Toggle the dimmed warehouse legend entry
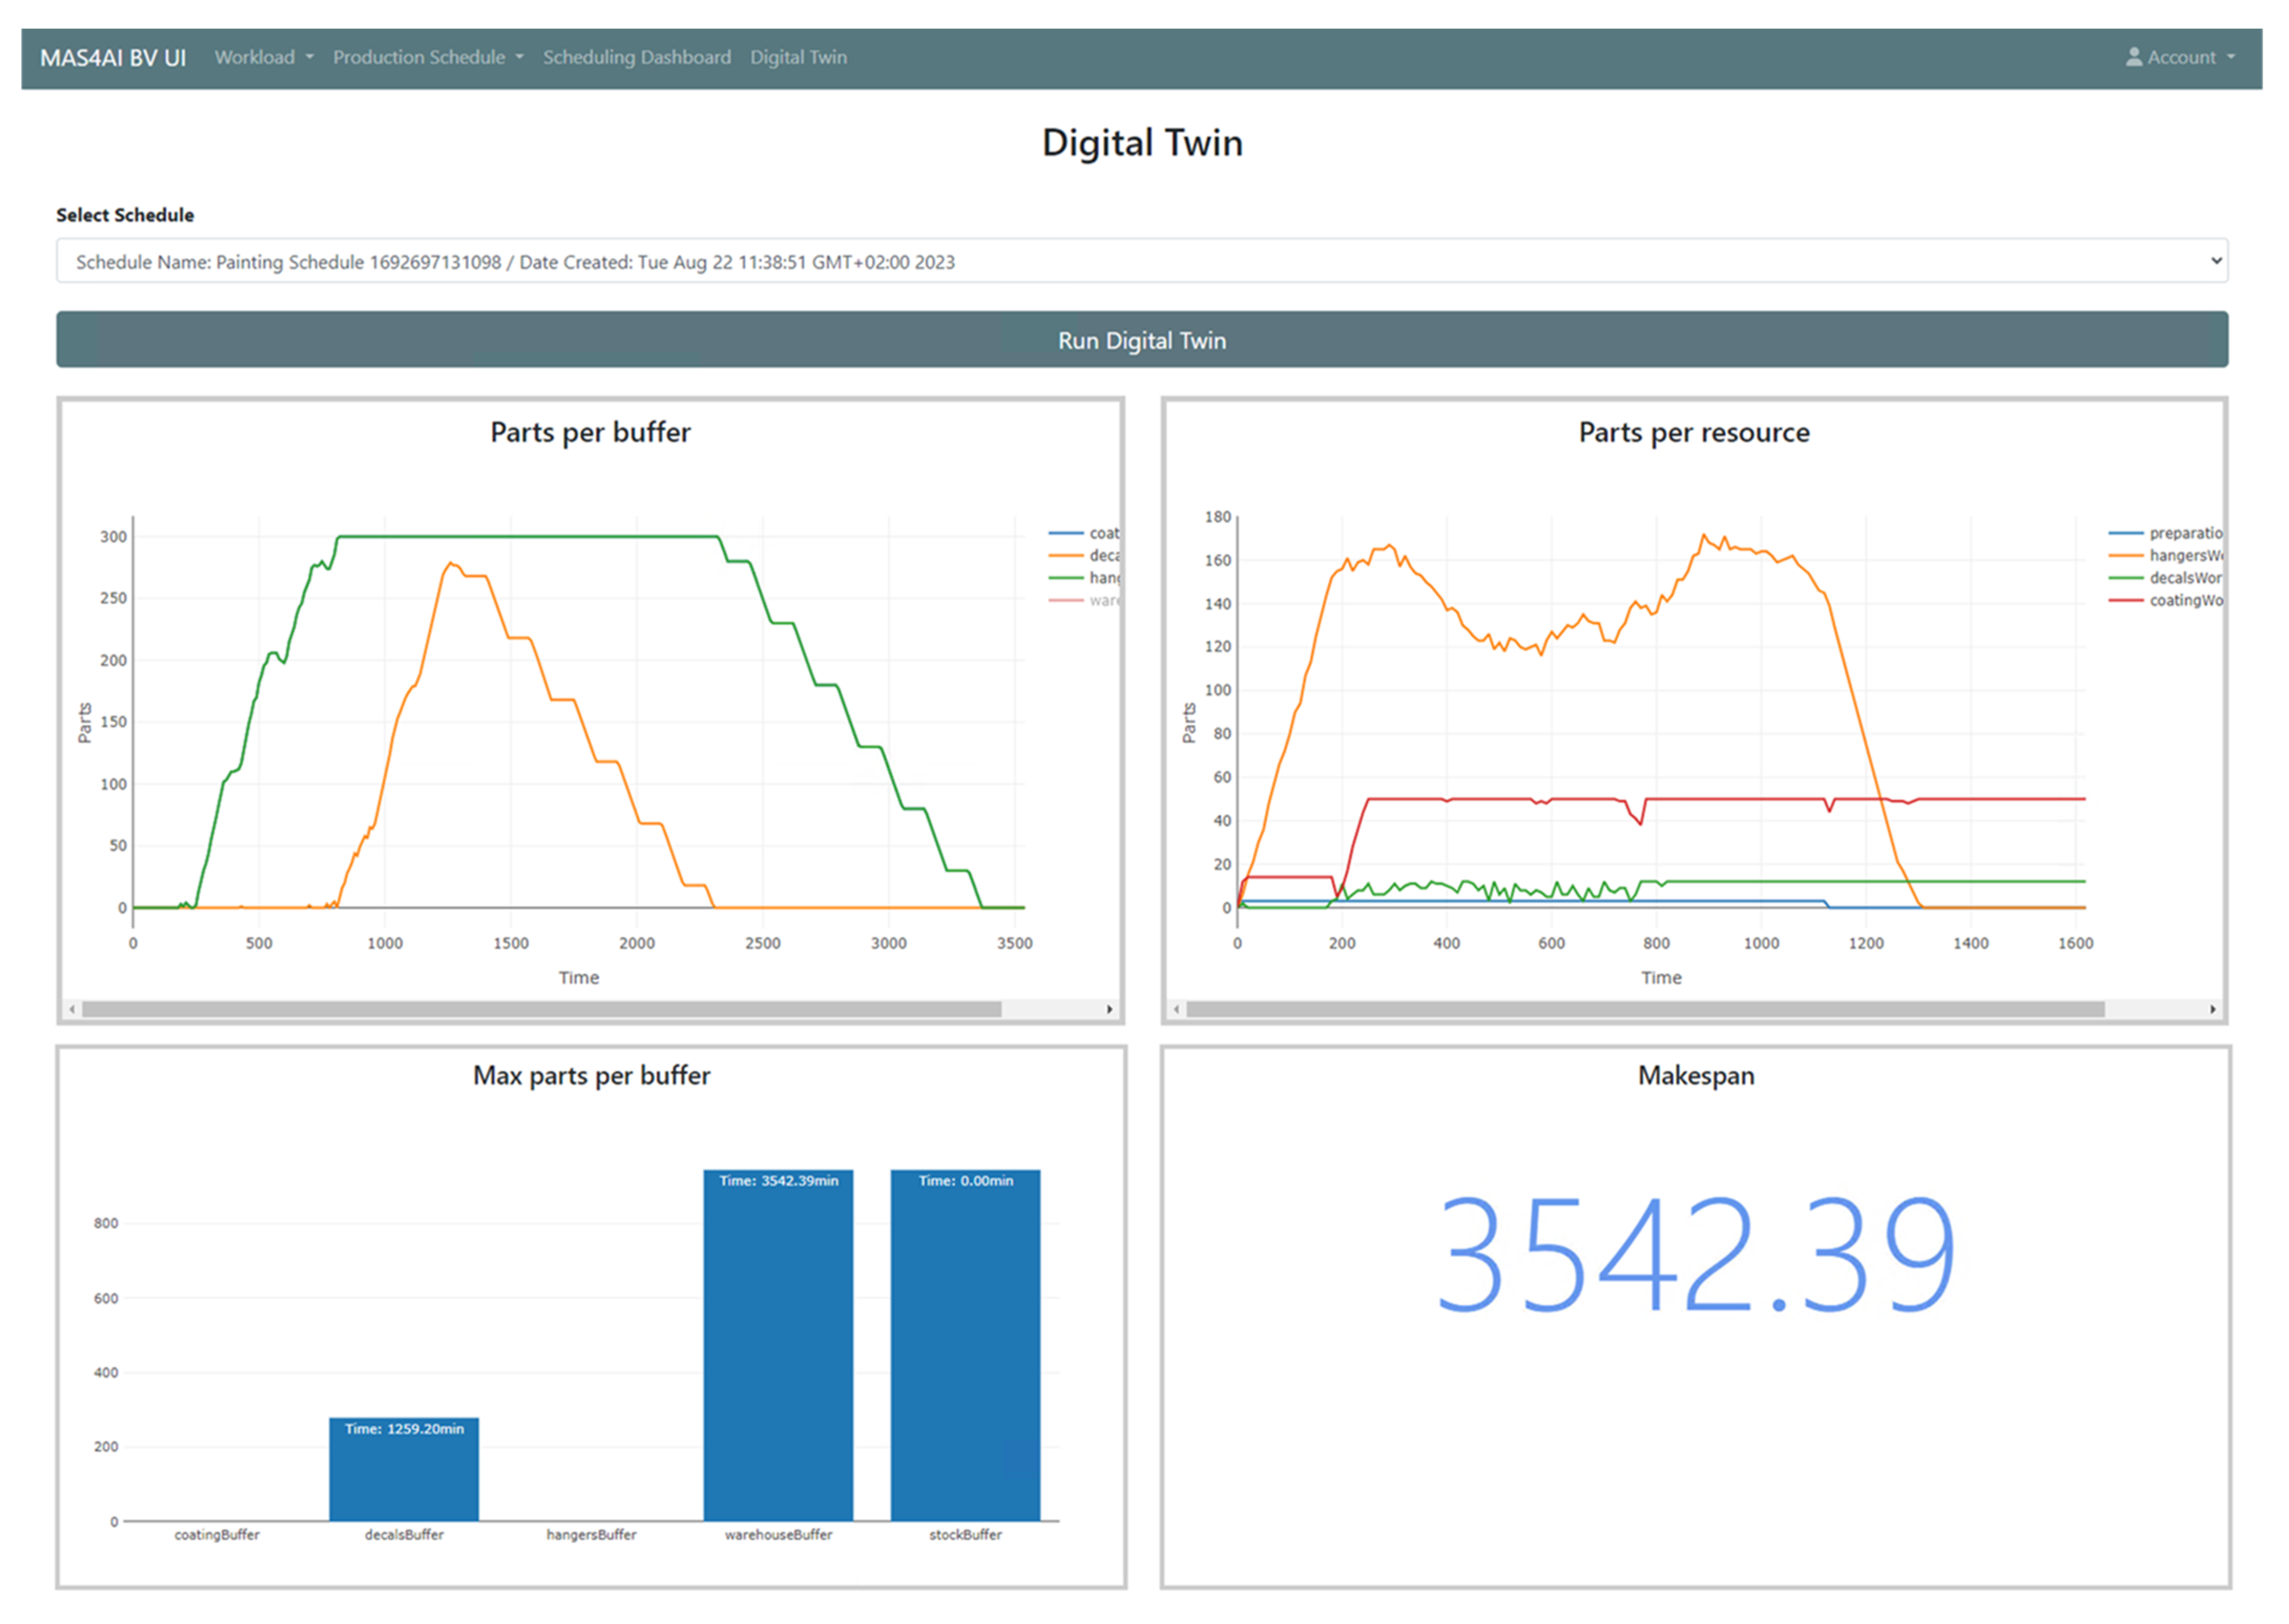The image size is (2289, 1624). pyautogui.click(x=1101, y=600)
